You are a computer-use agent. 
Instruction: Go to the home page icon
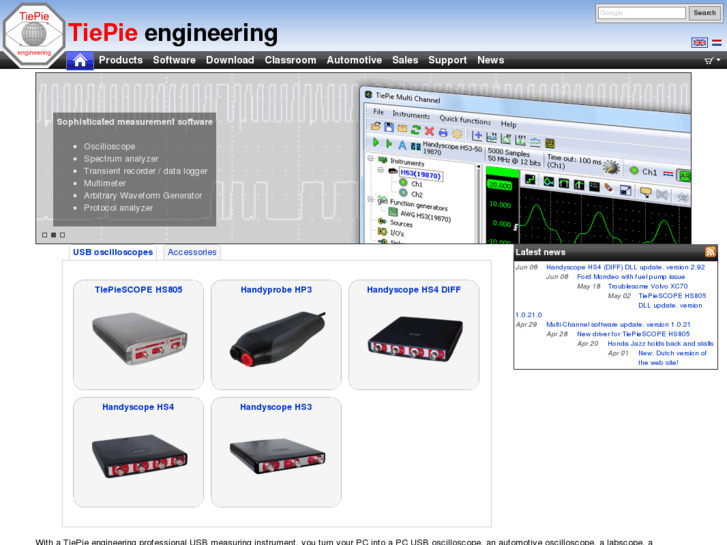pos(80,60)
